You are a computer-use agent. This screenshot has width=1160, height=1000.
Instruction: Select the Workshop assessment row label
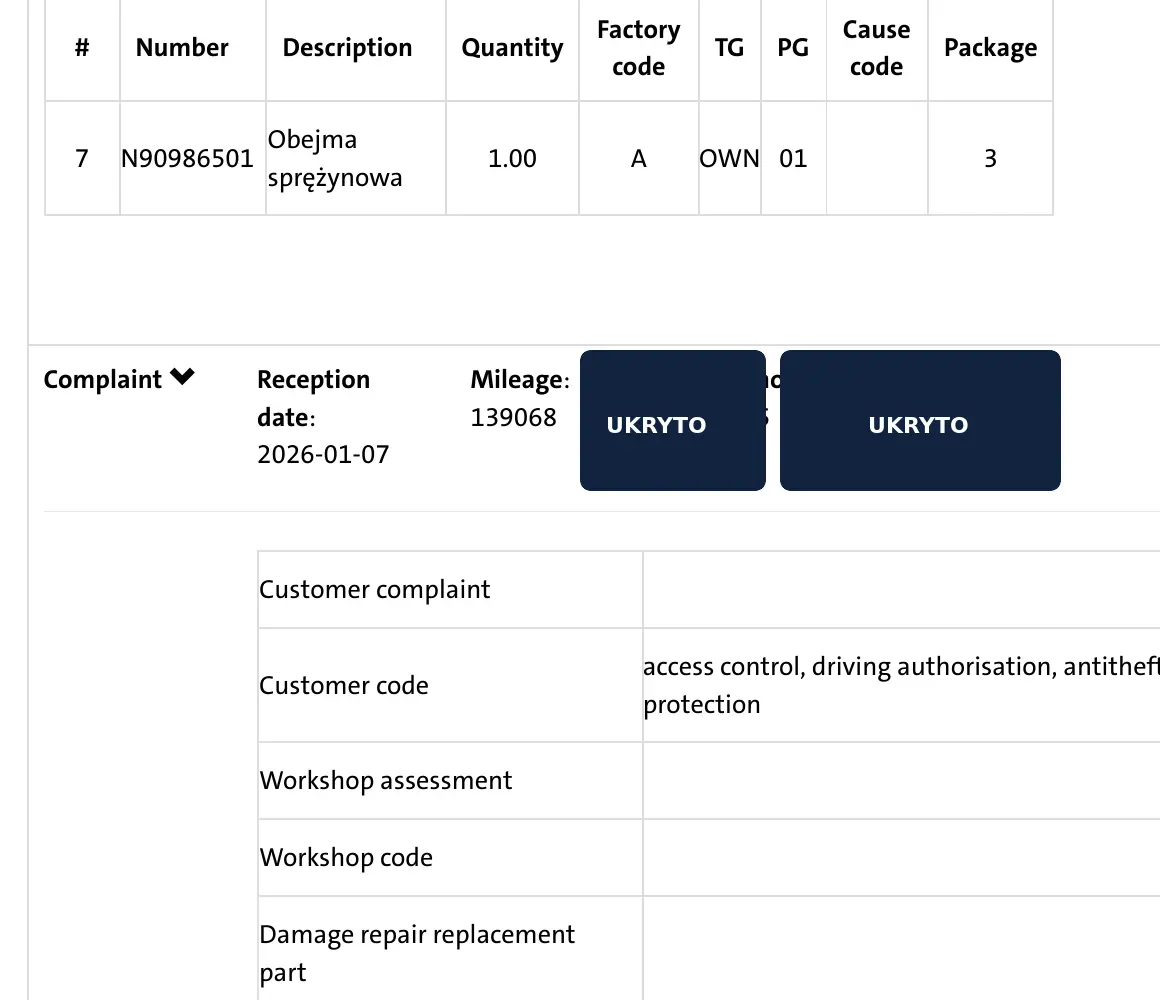[x=385, y=780]
